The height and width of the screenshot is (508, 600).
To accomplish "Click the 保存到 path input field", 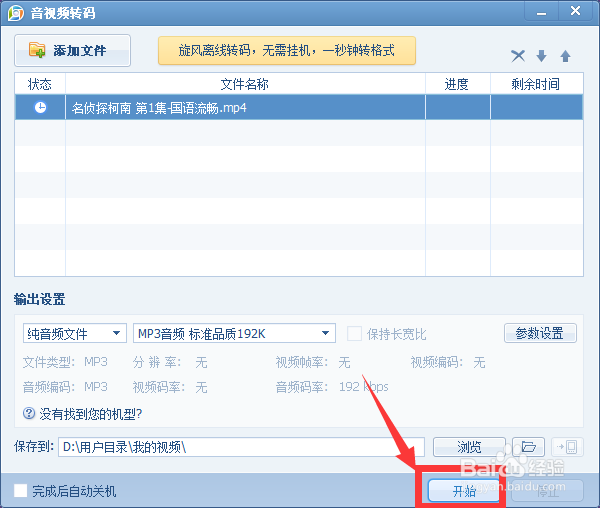I will 241,447.
